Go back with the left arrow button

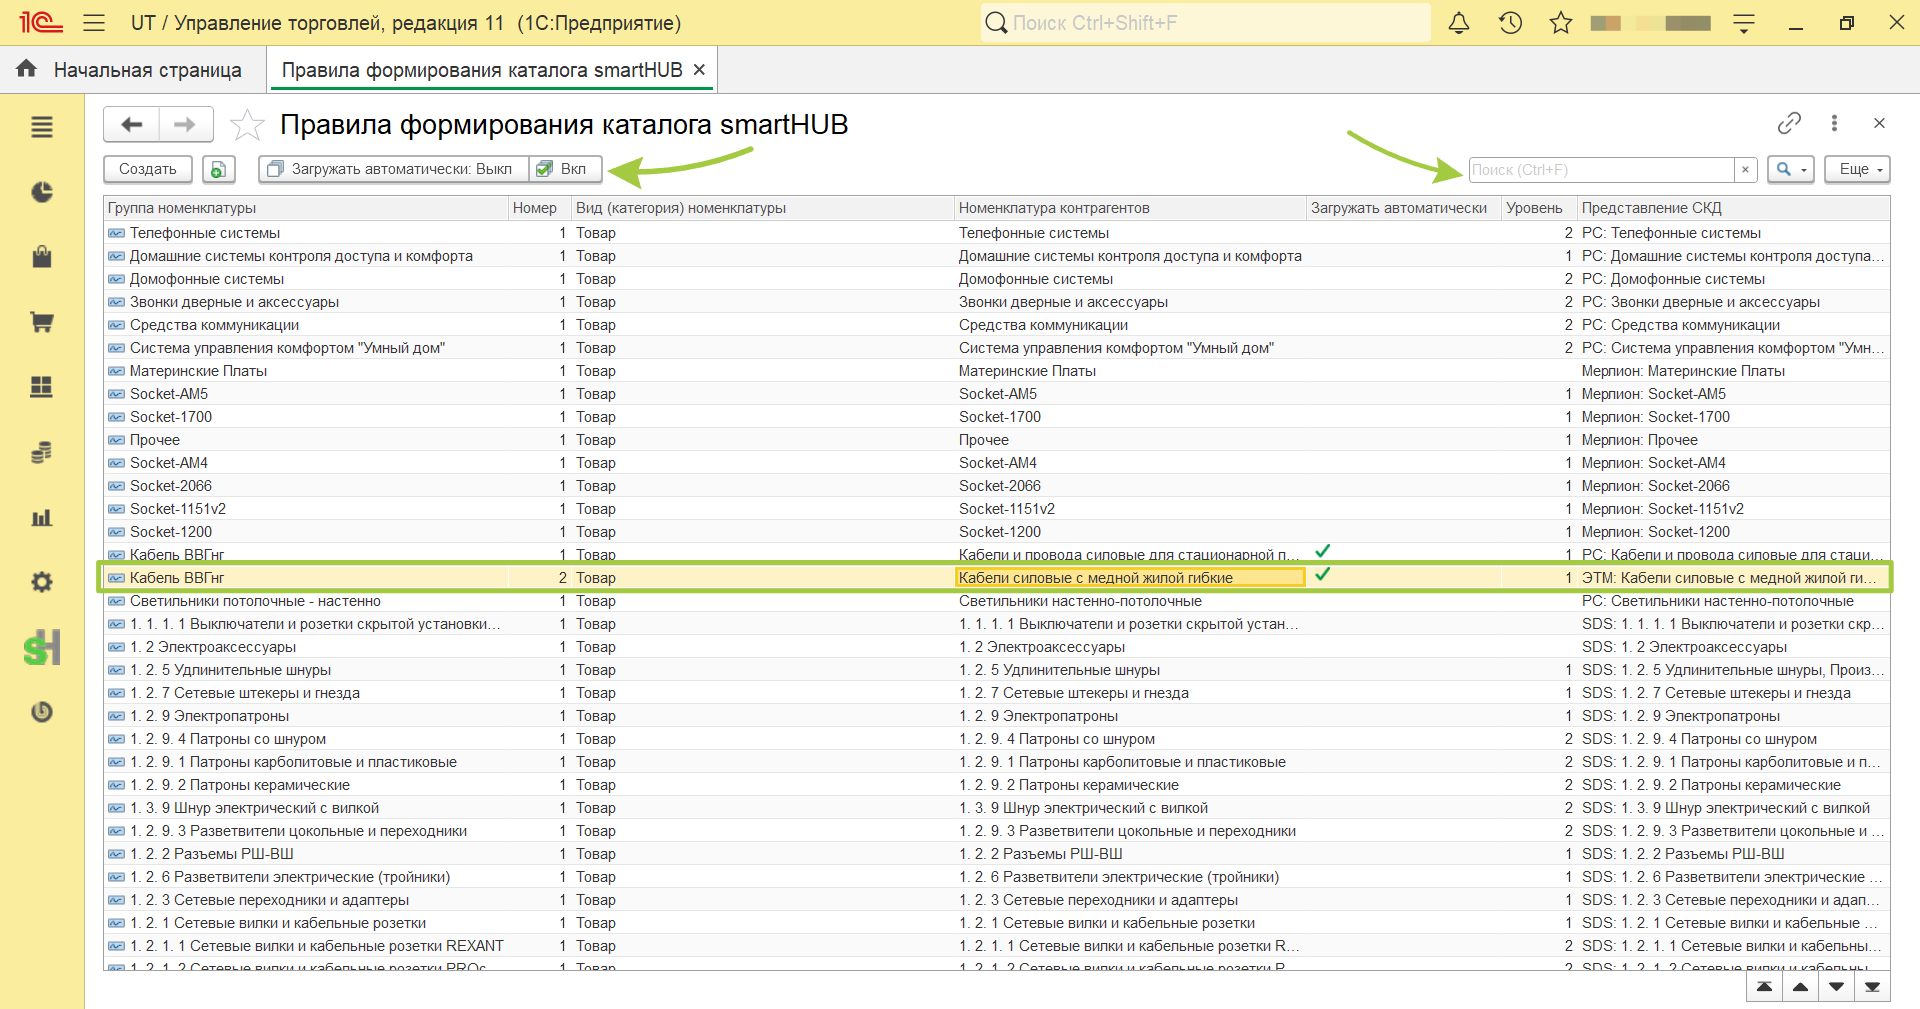131,125
